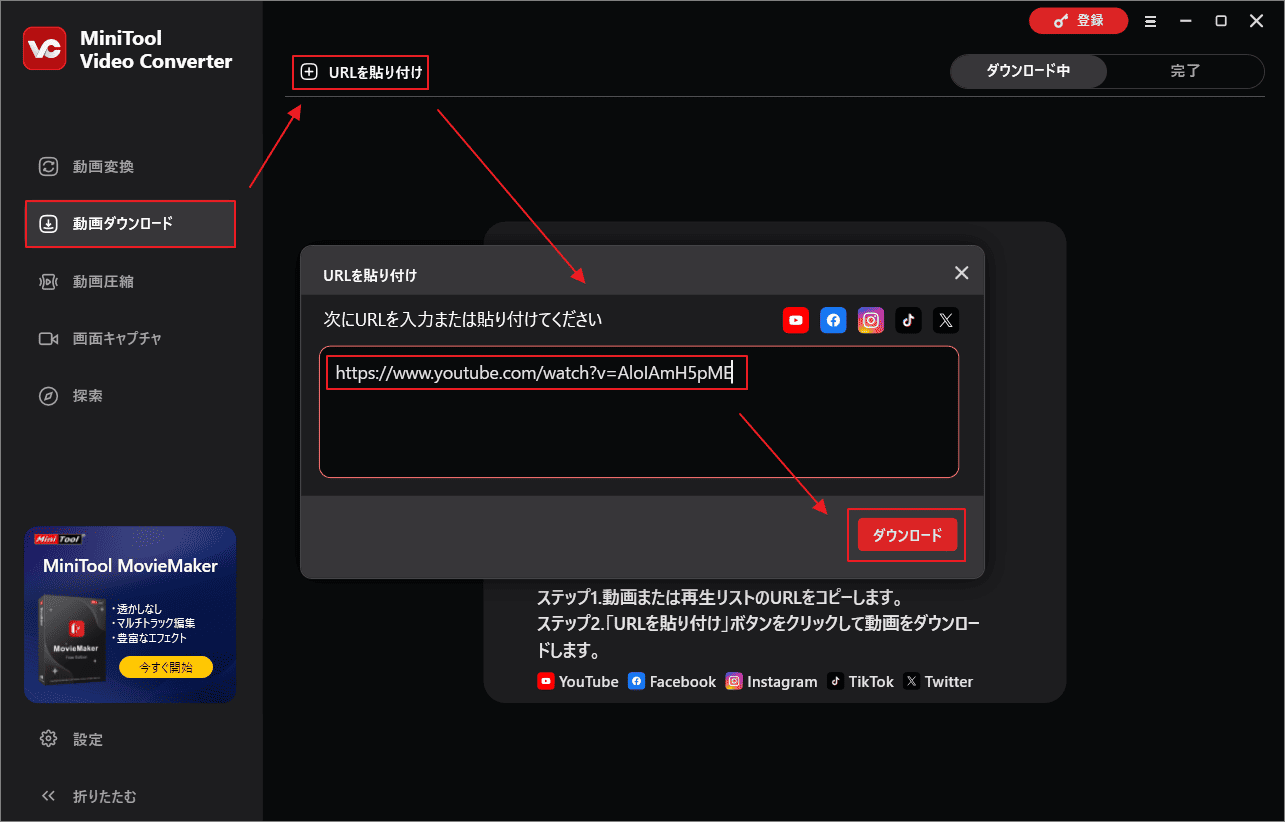
Task: Click the Facebook icon in the dialog
Action: [833, 320]
